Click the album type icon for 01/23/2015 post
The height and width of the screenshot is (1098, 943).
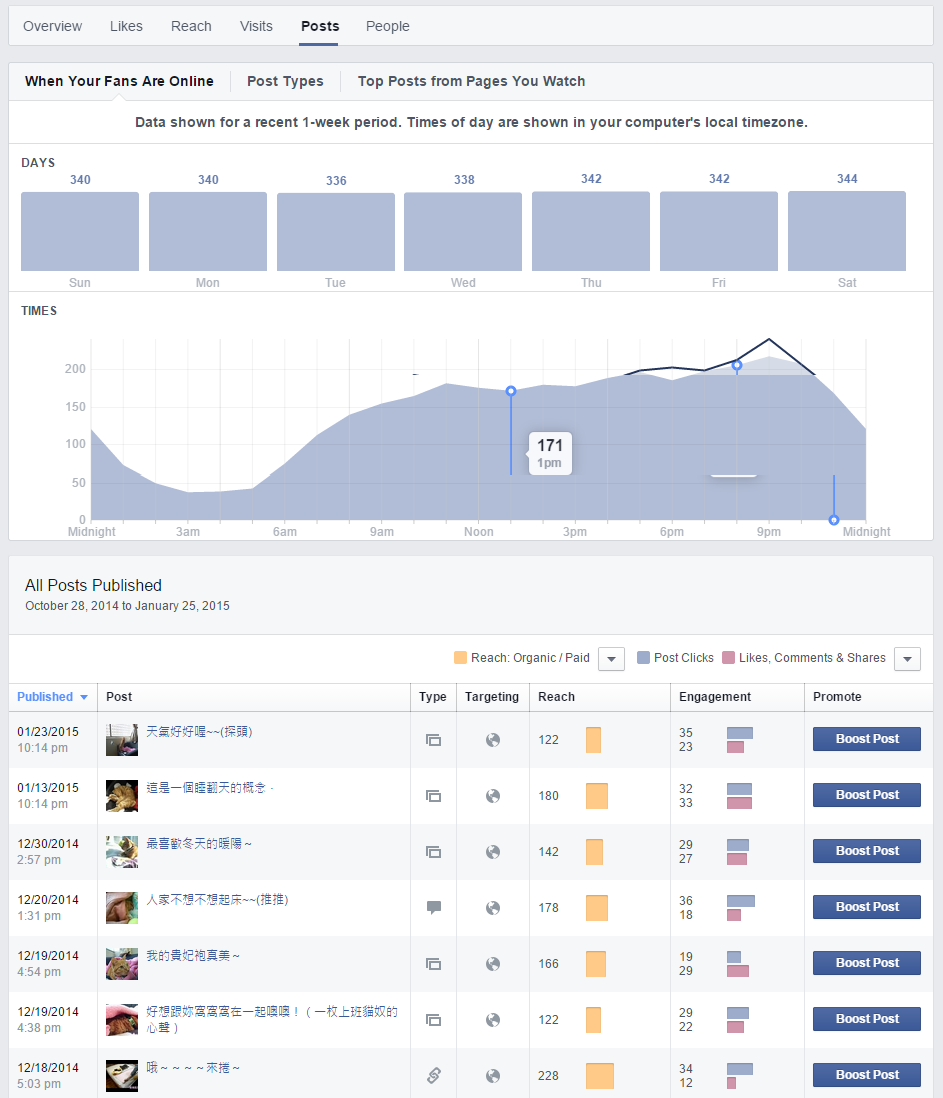coord(433,740)
